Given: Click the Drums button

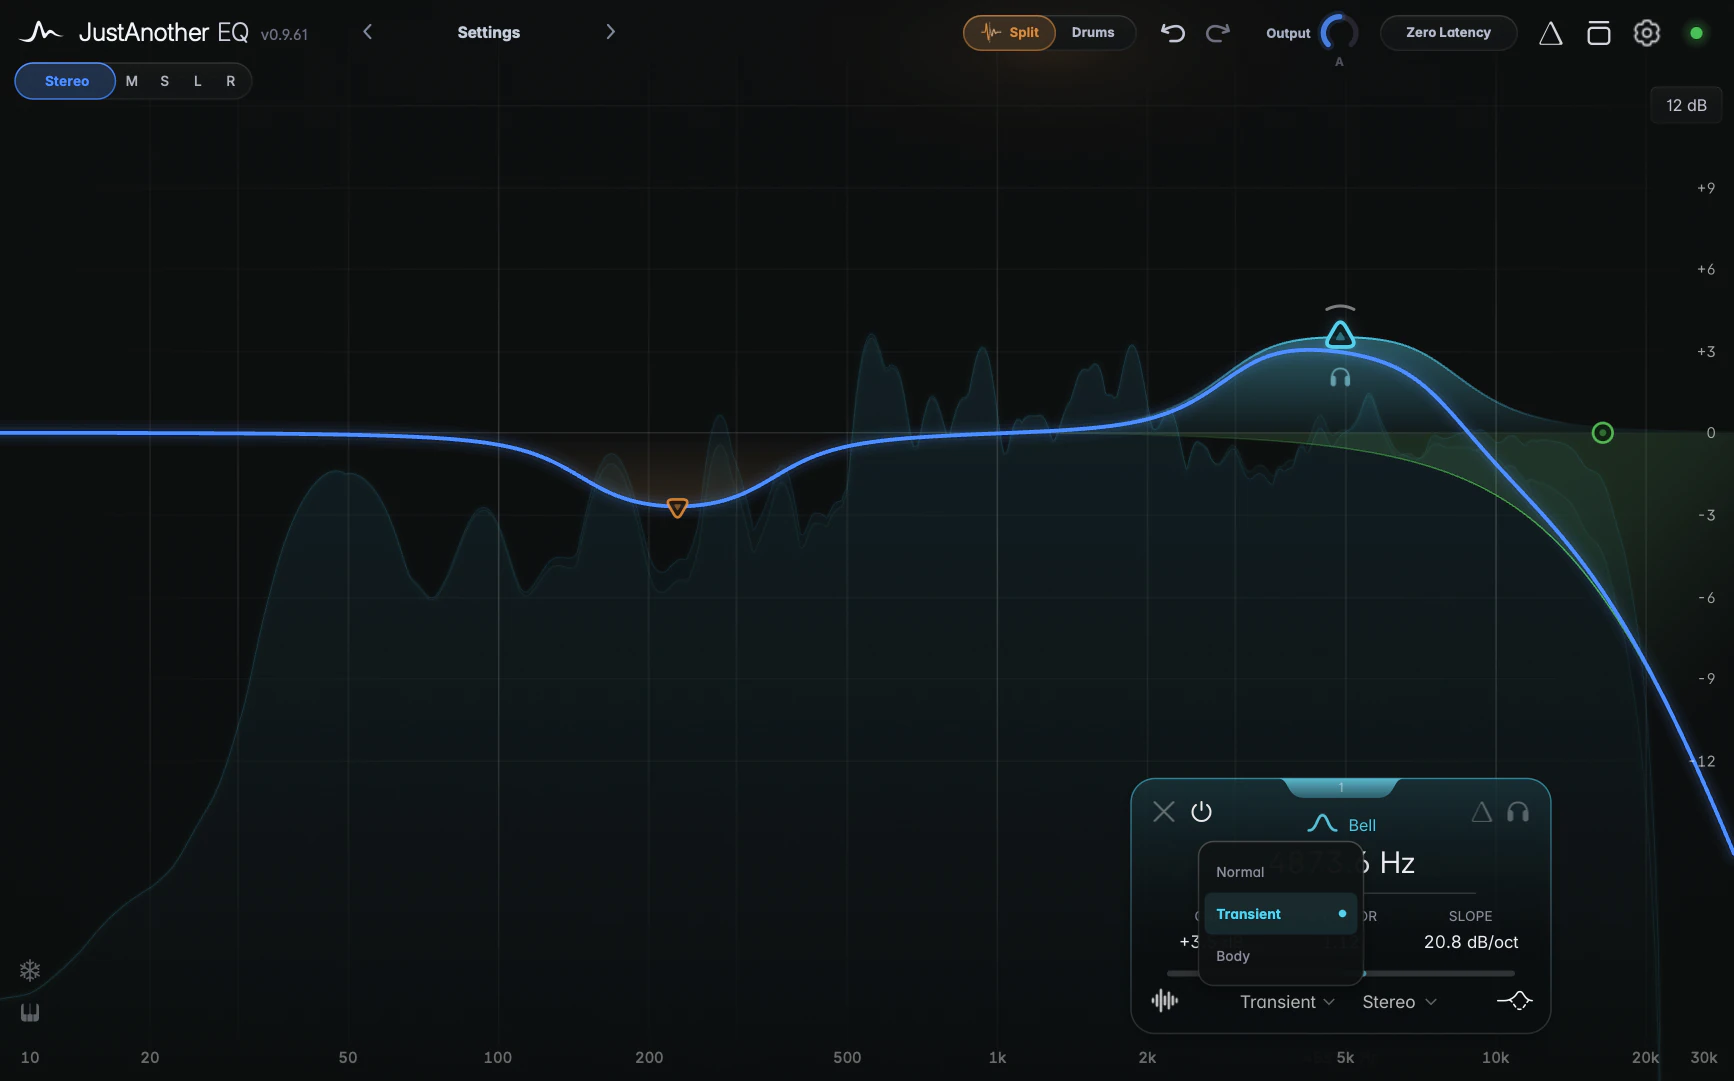Looking at the screenshot, I should tap(1093, 32).
